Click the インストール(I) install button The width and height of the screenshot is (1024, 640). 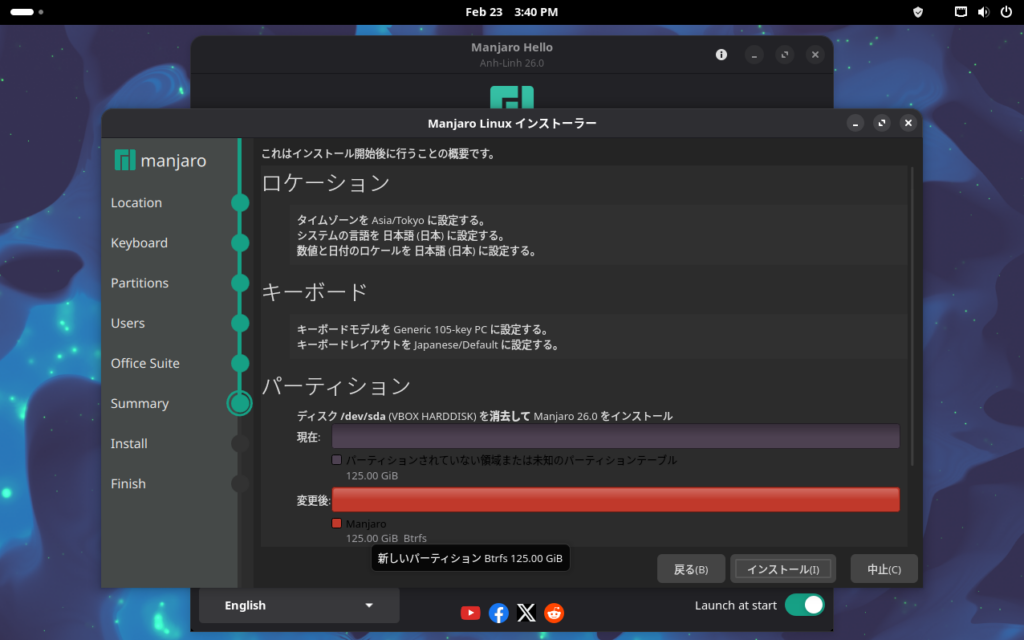[783, 569]
